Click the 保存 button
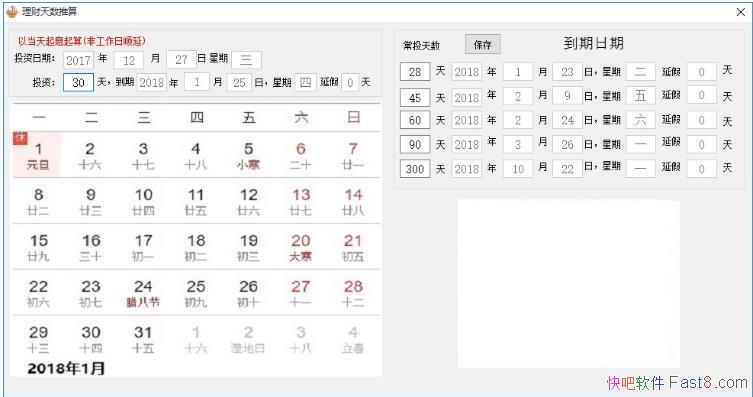 [x=483, y=45]
